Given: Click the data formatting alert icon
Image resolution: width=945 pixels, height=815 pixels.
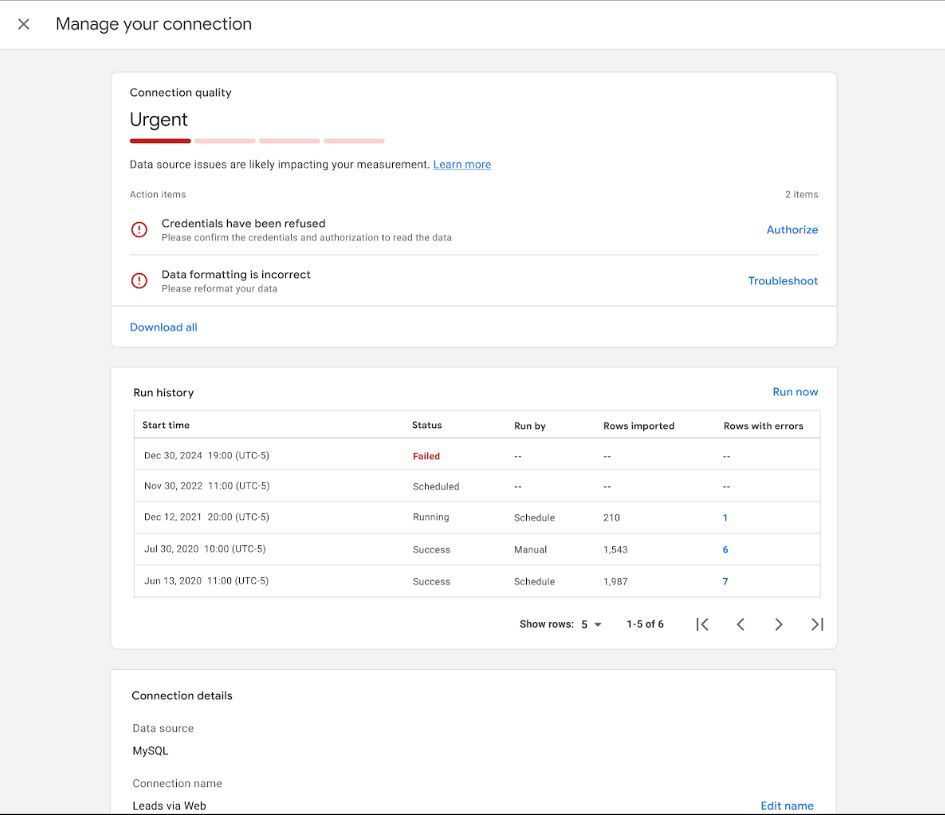Looking at the screenshot, I should click(139, 280).
